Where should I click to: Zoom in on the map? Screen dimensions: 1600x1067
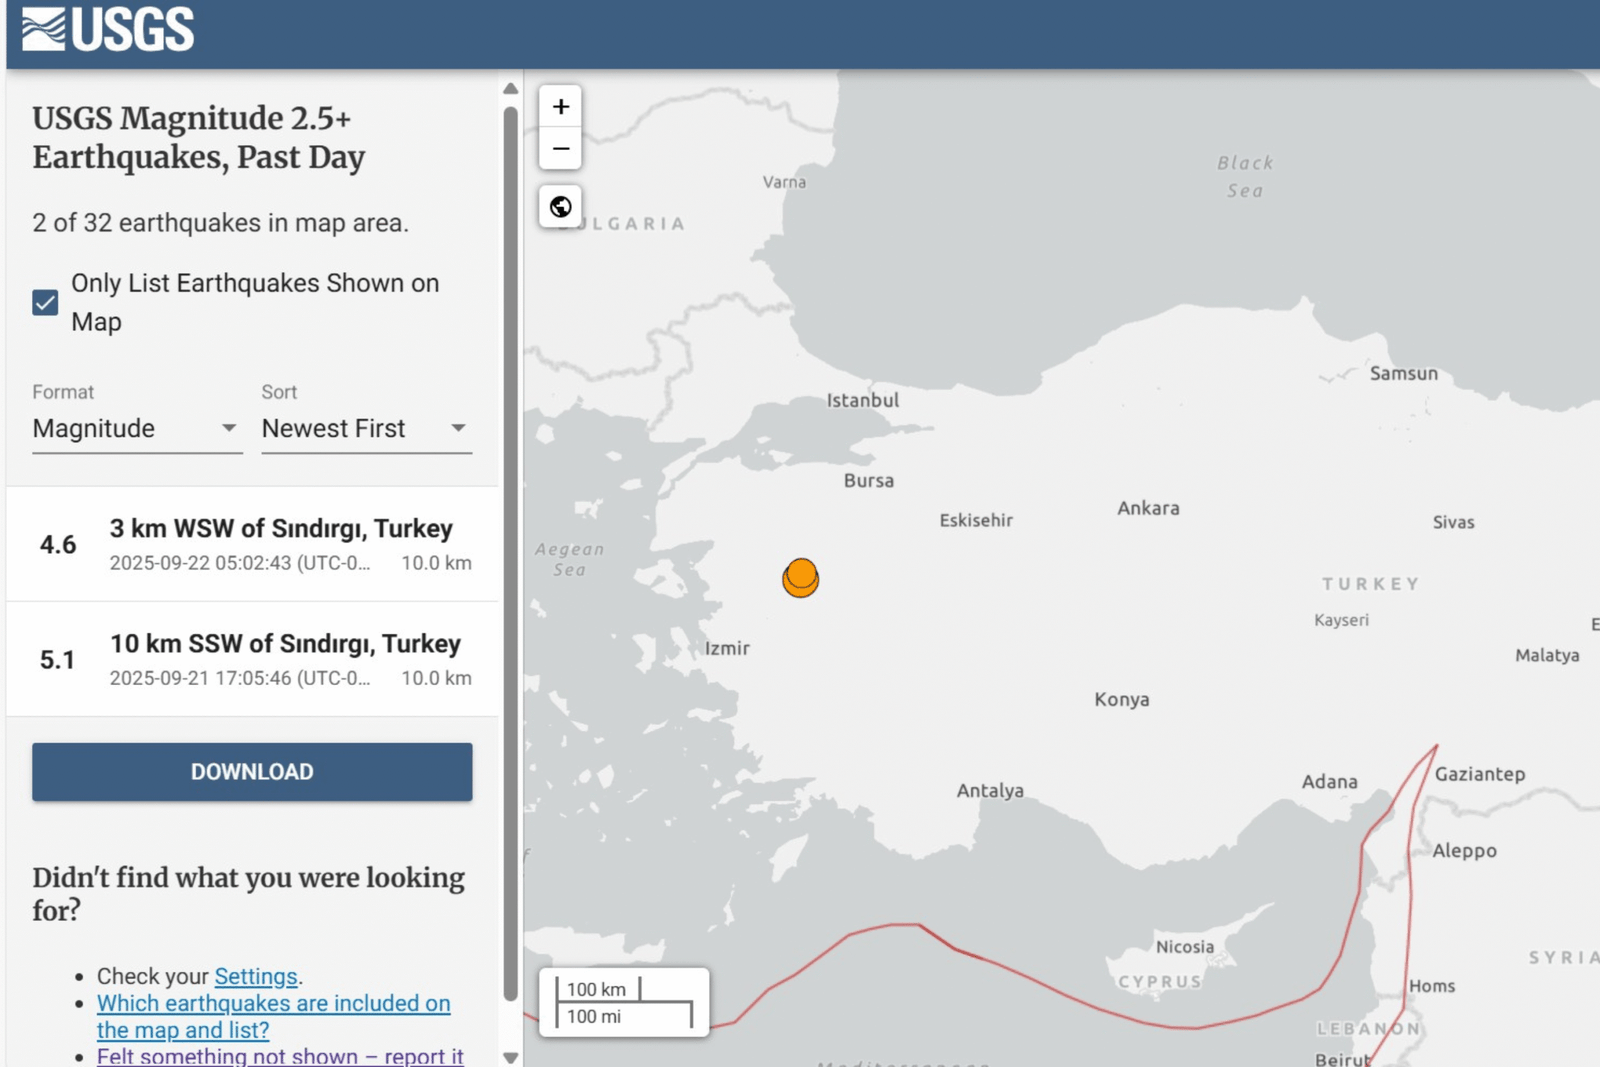(561, 107)
